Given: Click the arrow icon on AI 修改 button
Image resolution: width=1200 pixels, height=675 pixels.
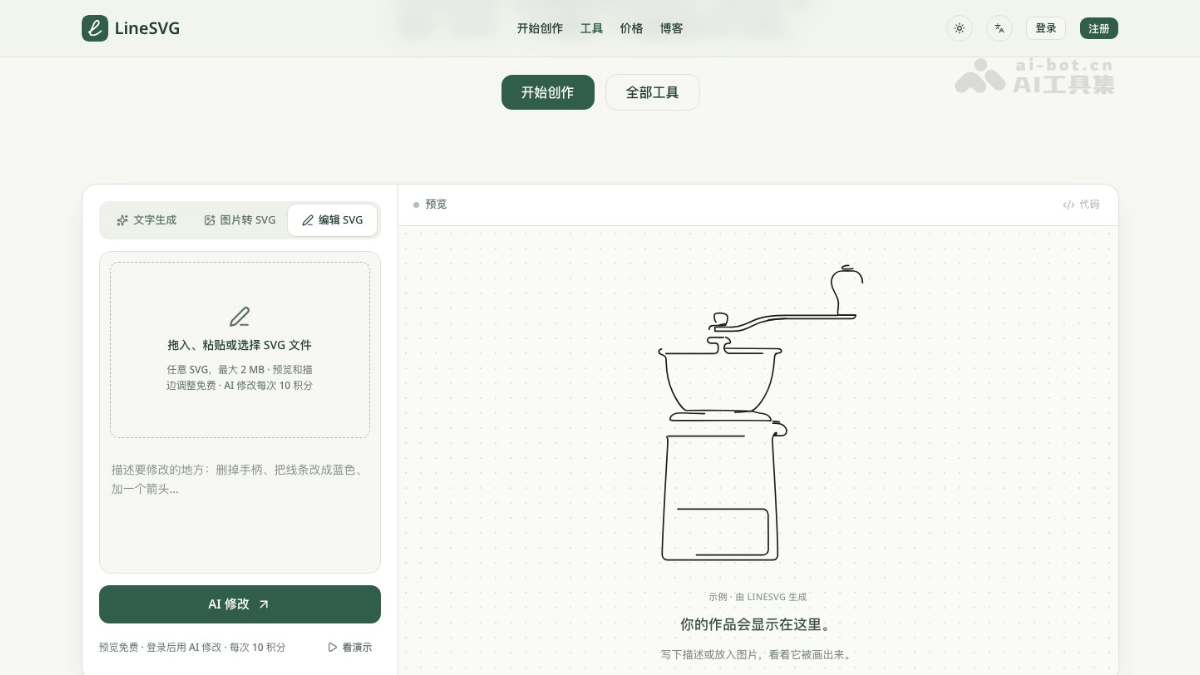Looking at the screenshot, I should tap(264, 604).
